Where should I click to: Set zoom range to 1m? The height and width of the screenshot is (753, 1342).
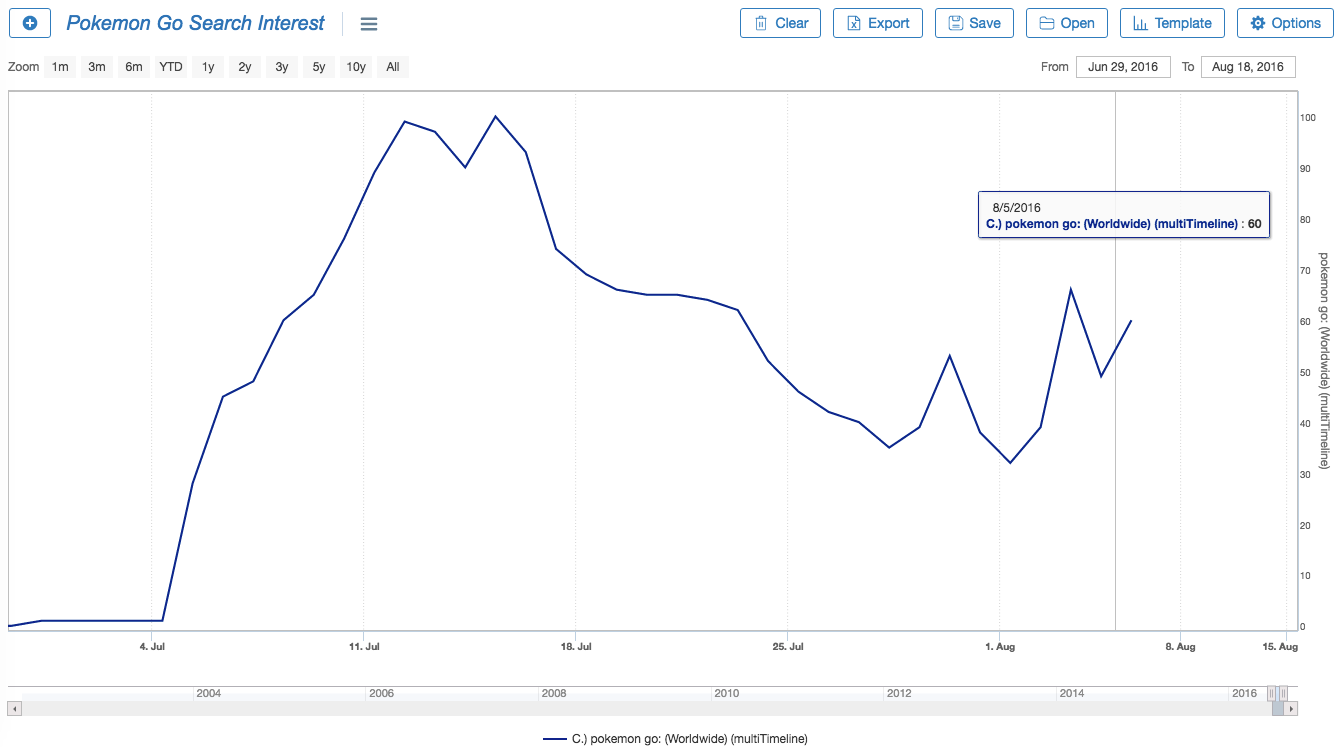tap(60, 67)
